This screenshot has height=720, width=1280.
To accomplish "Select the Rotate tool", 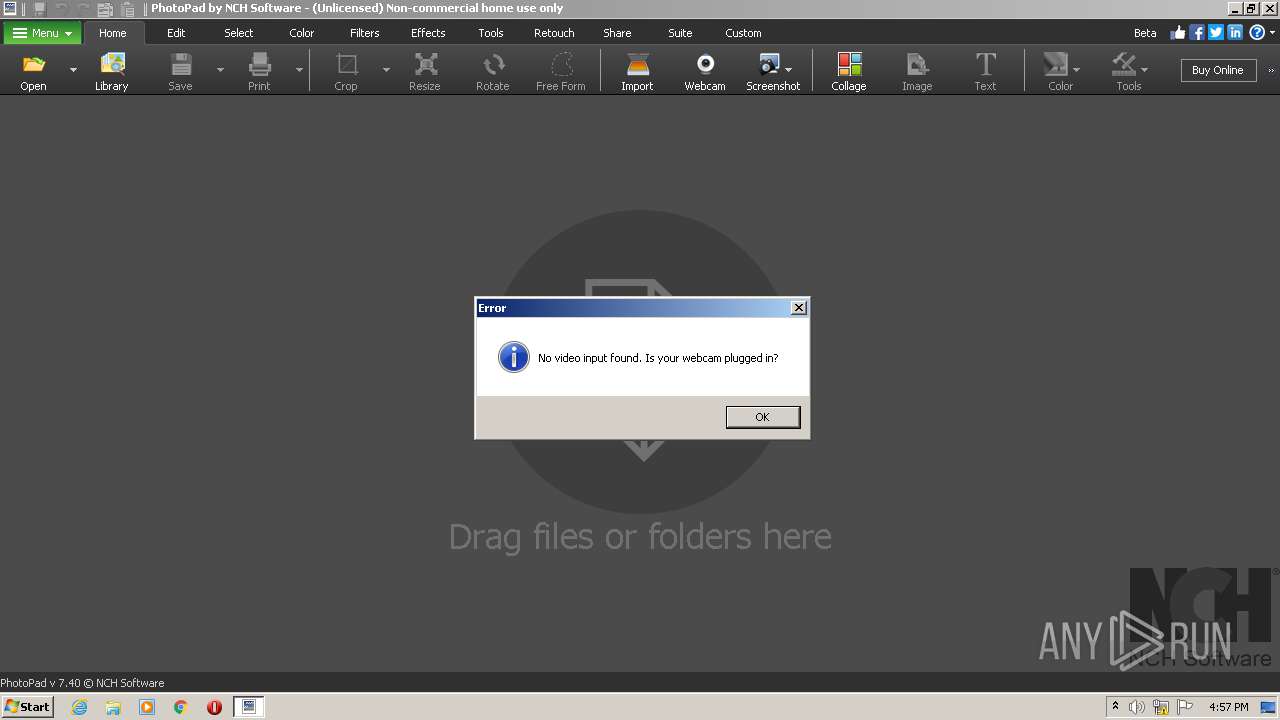I will [493, 71].
